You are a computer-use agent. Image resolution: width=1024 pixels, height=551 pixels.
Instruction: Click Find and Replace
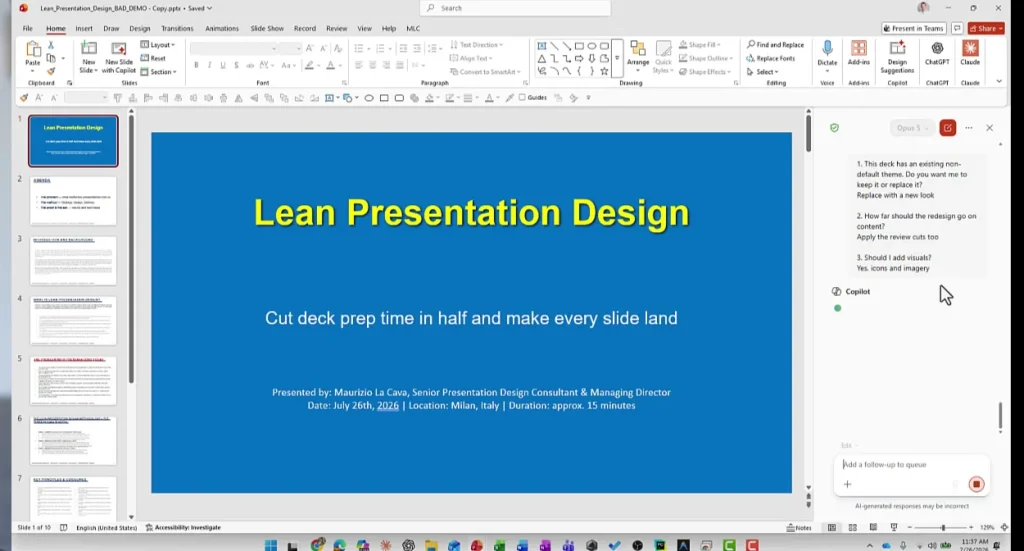775,45
